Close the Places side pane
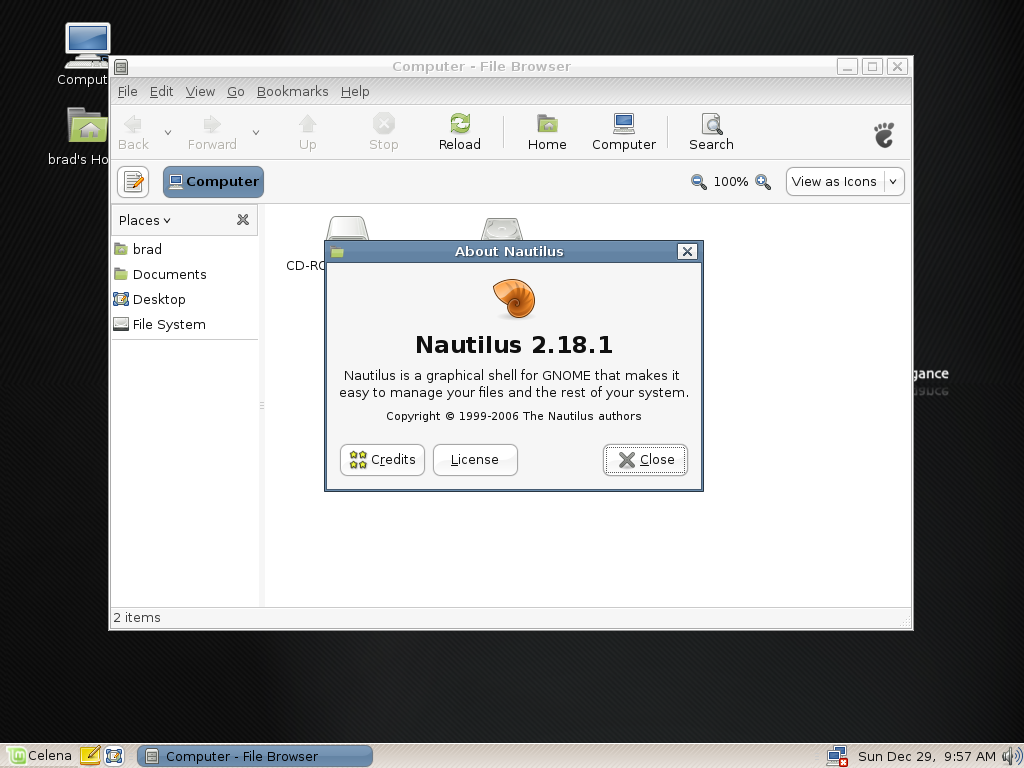Viewport: 1024px width, 768px height. (x=243, y=220)
